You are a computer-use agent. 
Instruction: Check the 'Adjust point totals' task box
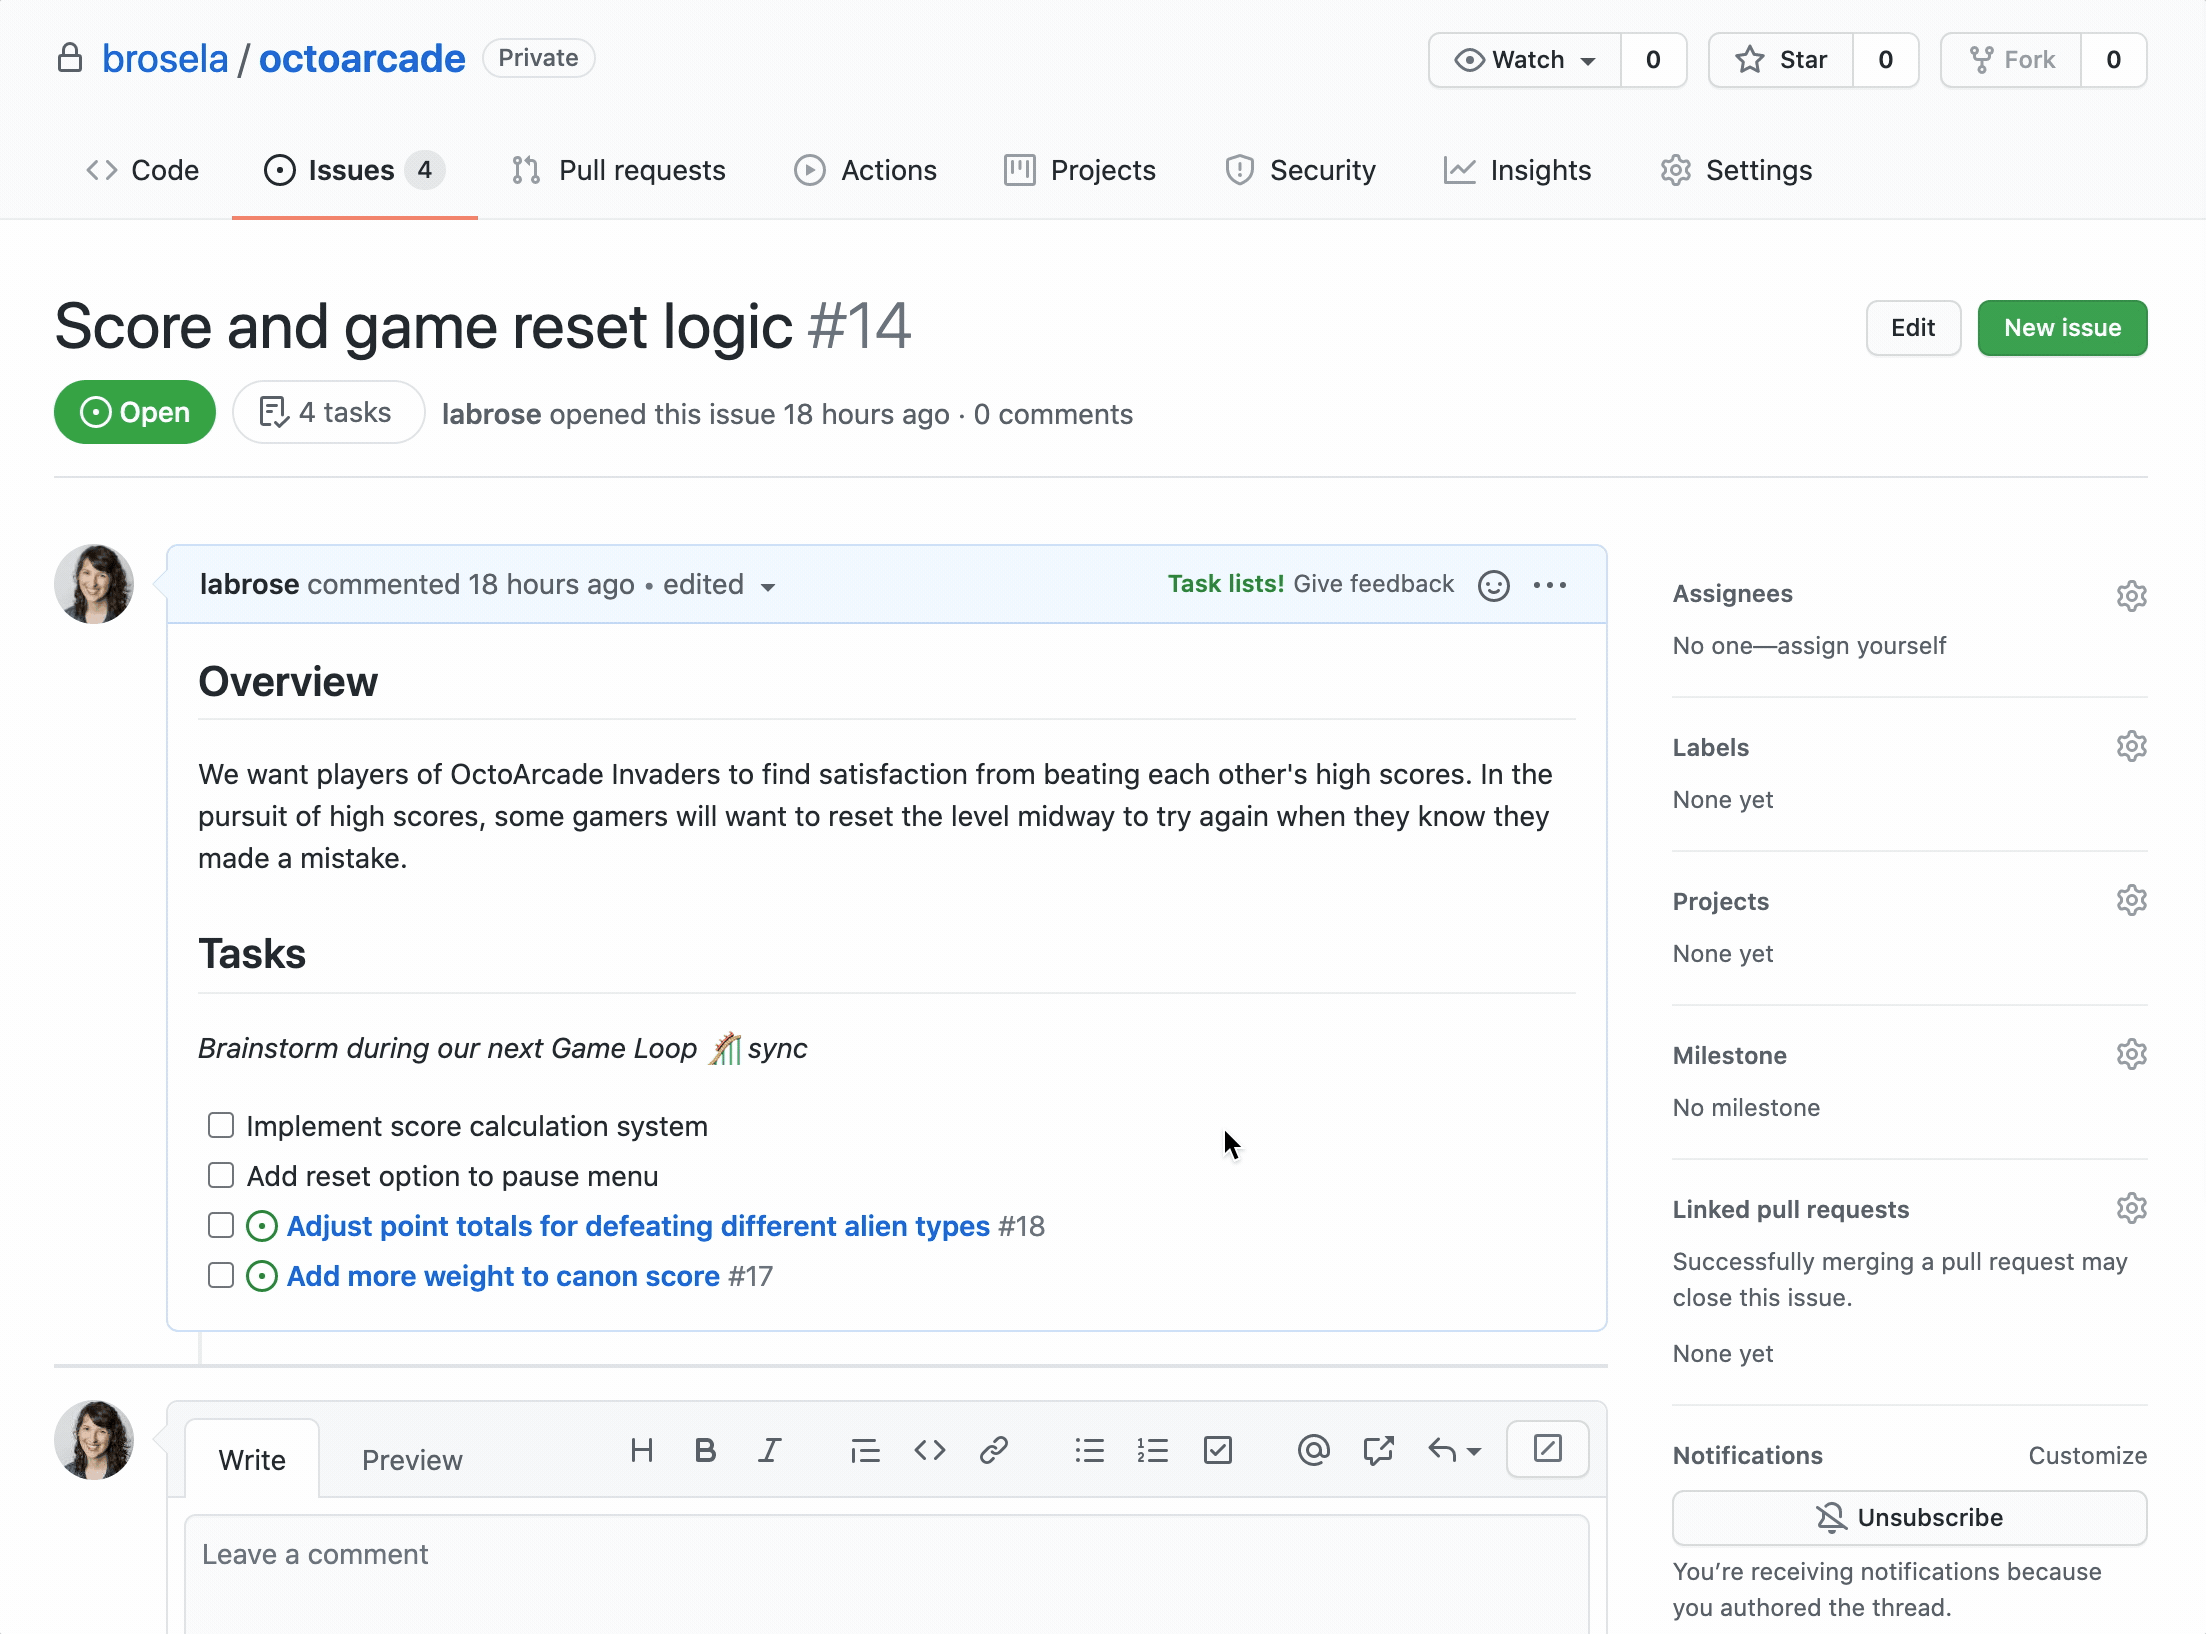[221, 1225]
